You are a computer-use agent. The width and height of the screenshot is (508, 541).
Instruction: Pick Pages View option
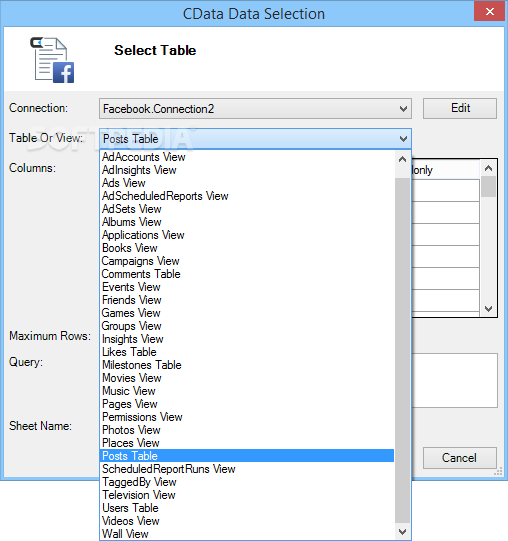tap(247, 404)
